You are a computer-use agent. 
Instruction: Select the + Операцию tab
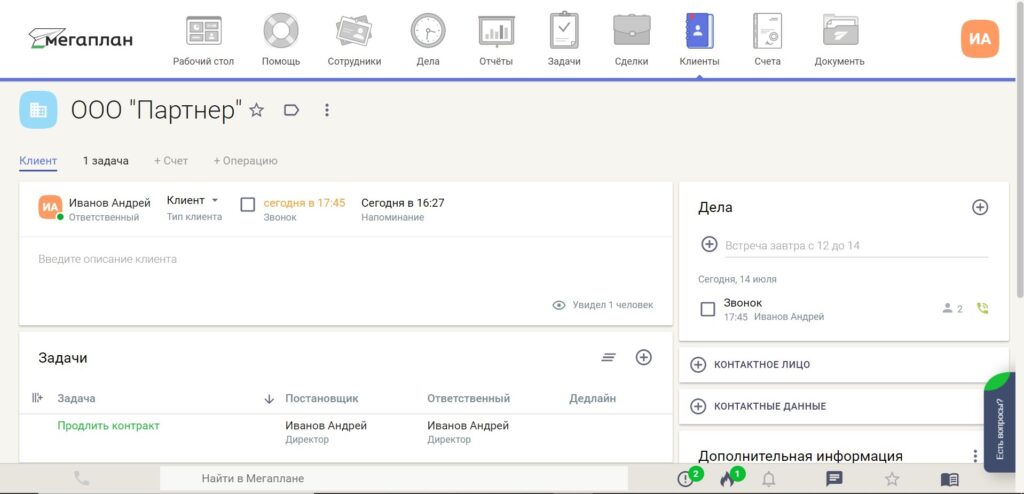246,161
